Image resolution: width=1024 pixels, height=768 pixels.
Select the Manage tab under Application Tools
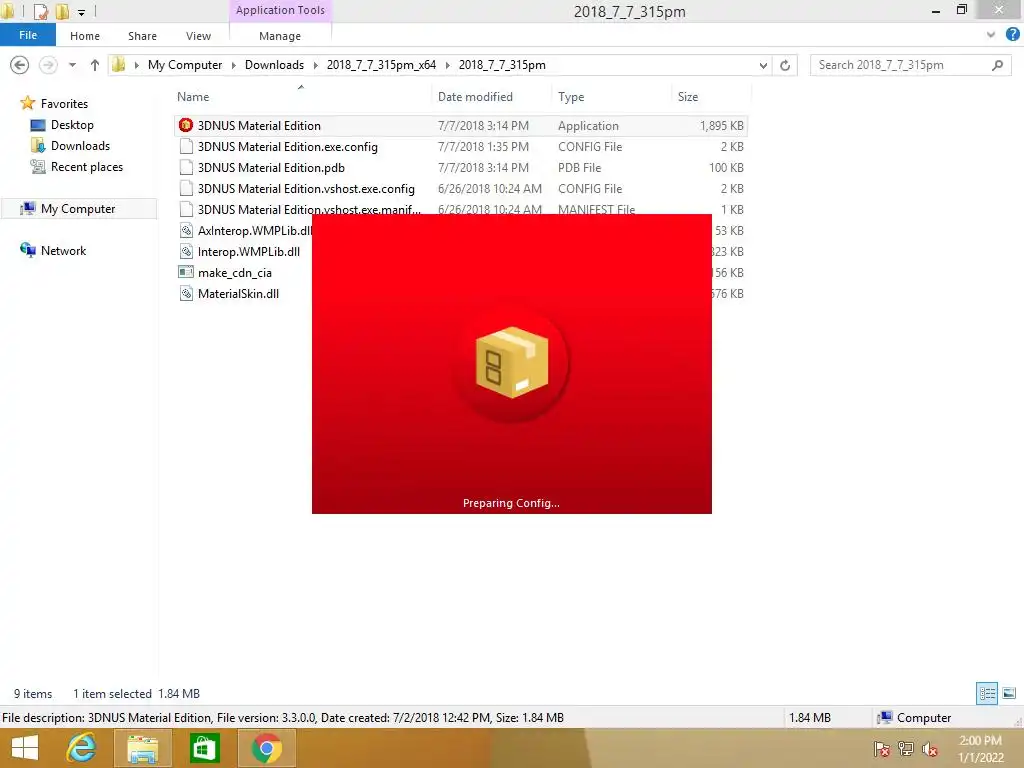280,36
